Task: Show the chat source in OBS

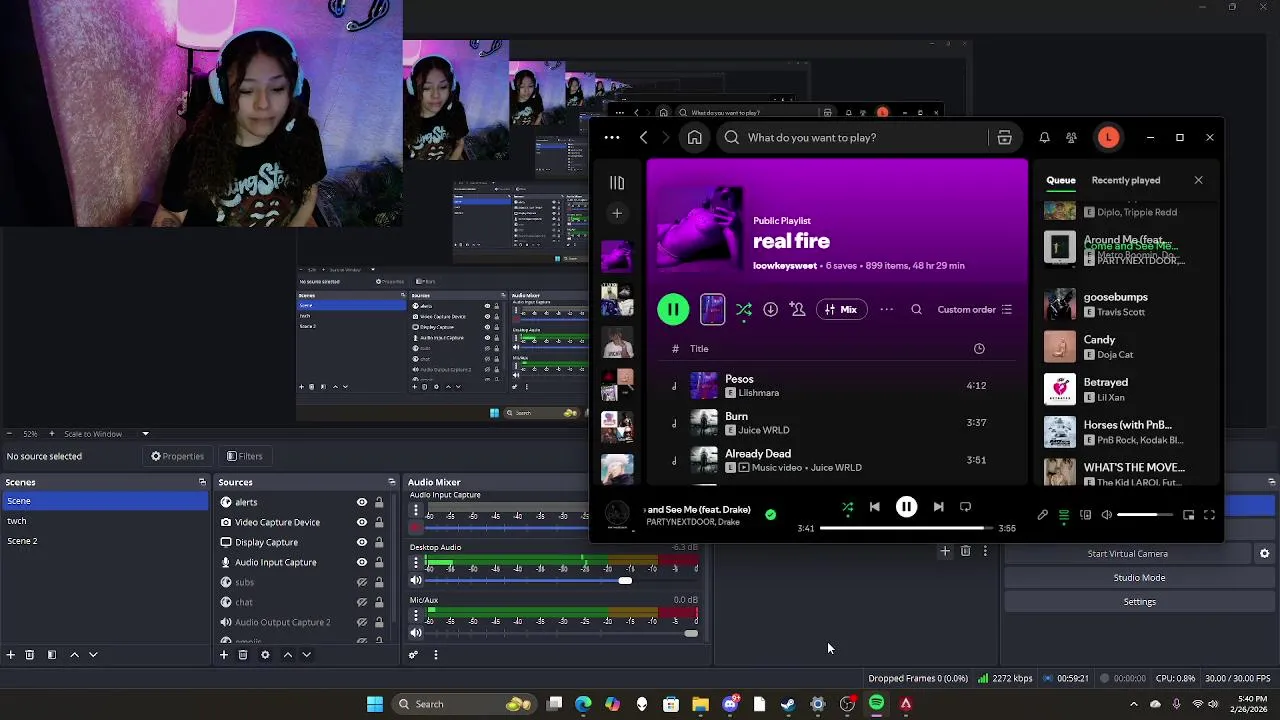Action: click(x=362, y=602)
